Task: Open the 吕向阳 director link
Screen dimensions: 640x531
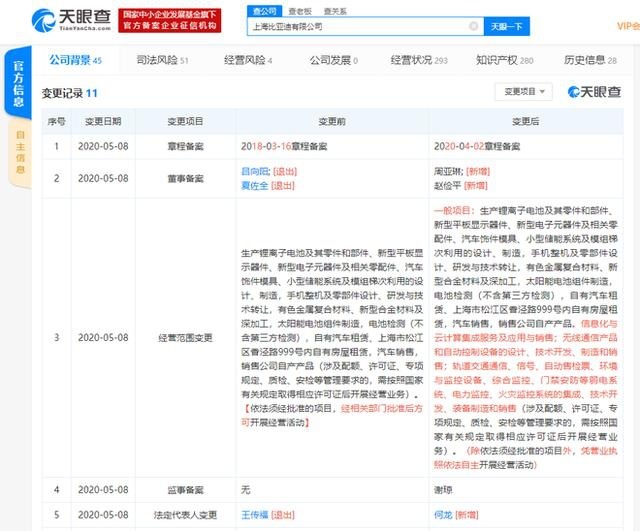Action: 256,171
